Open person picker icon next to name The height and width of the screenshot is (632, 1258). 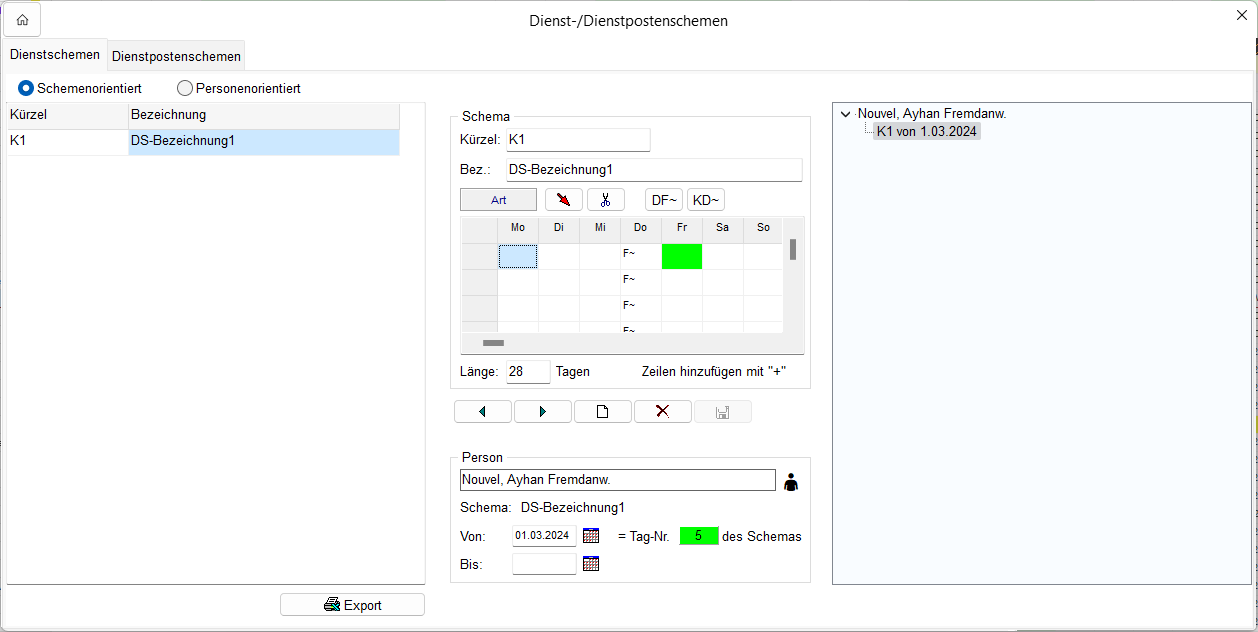[791, 481]
